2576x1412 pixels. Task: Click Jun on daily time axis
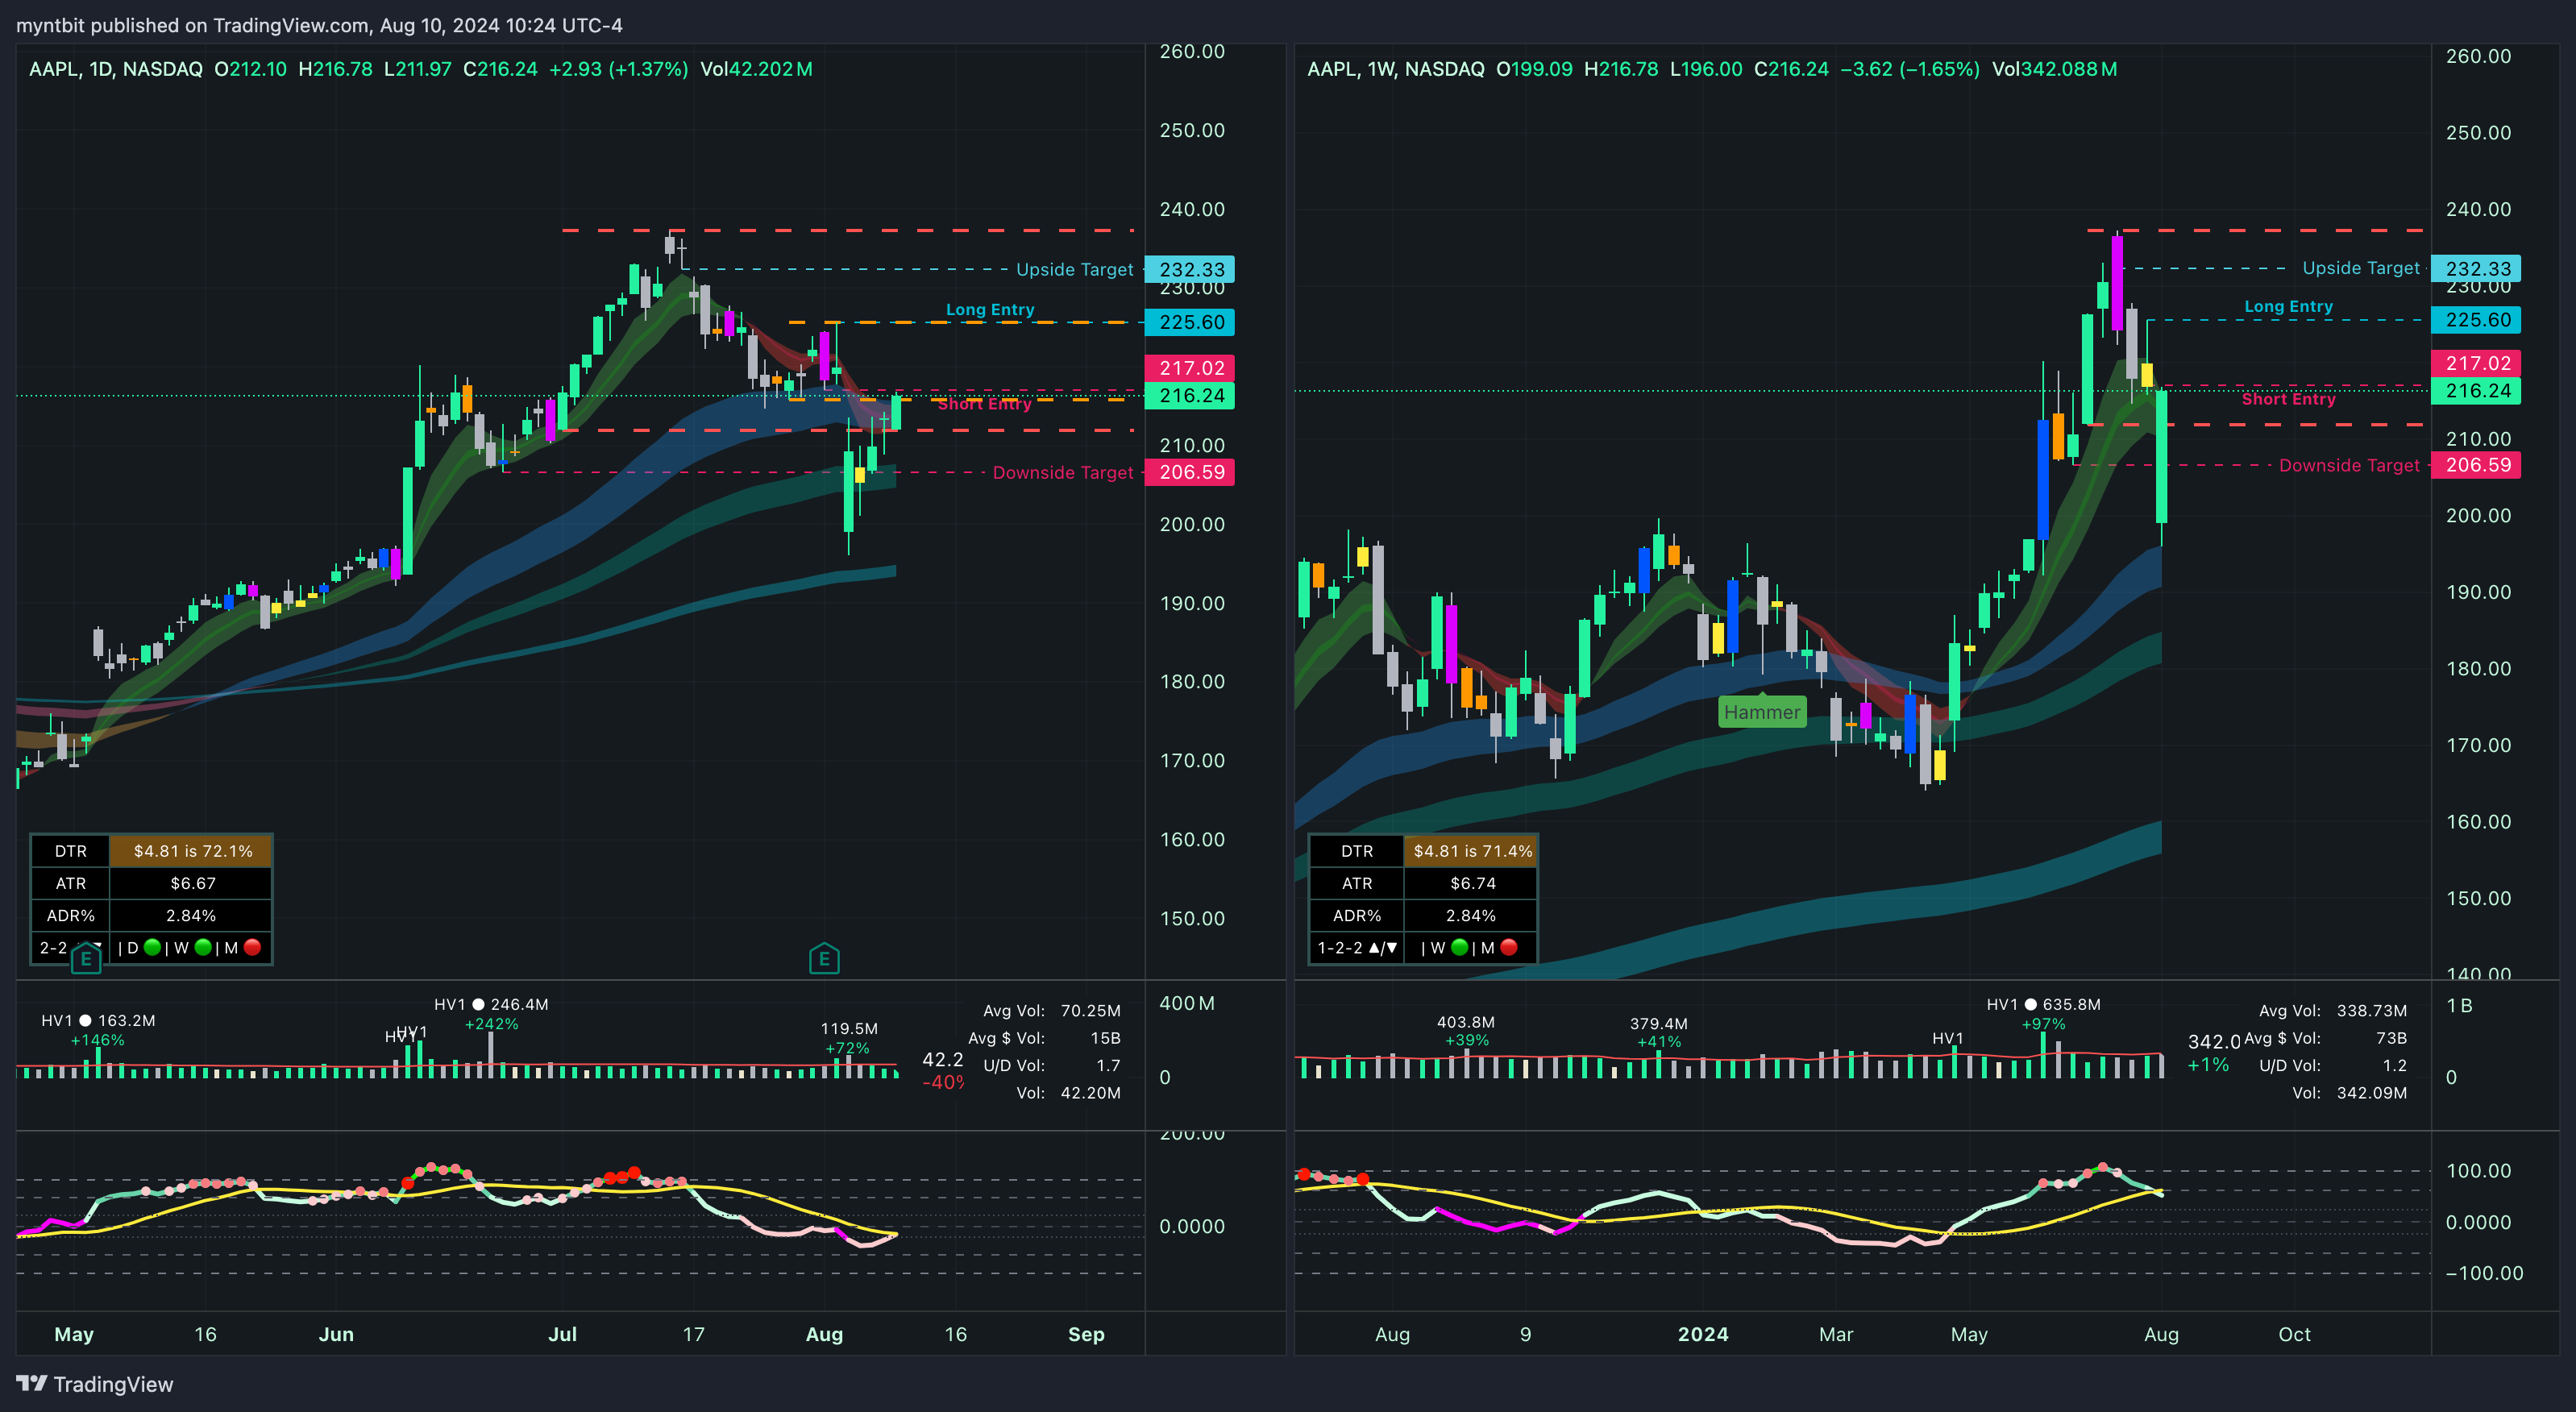point(336,1334)
